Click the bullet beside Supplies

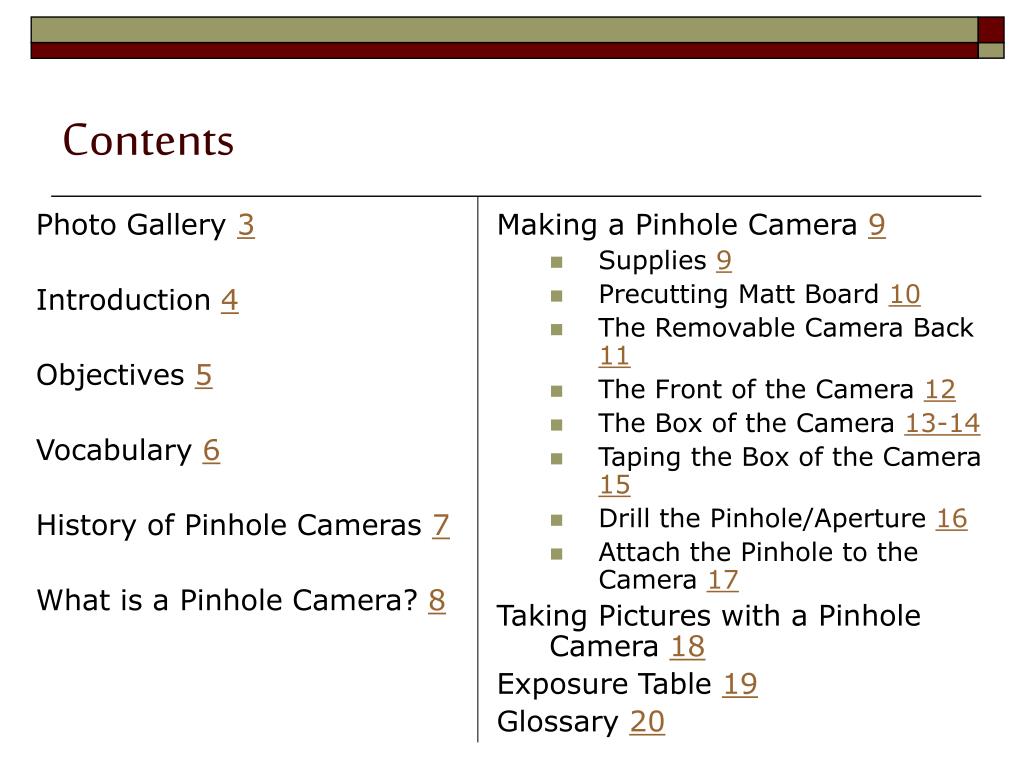pos(557,262)
